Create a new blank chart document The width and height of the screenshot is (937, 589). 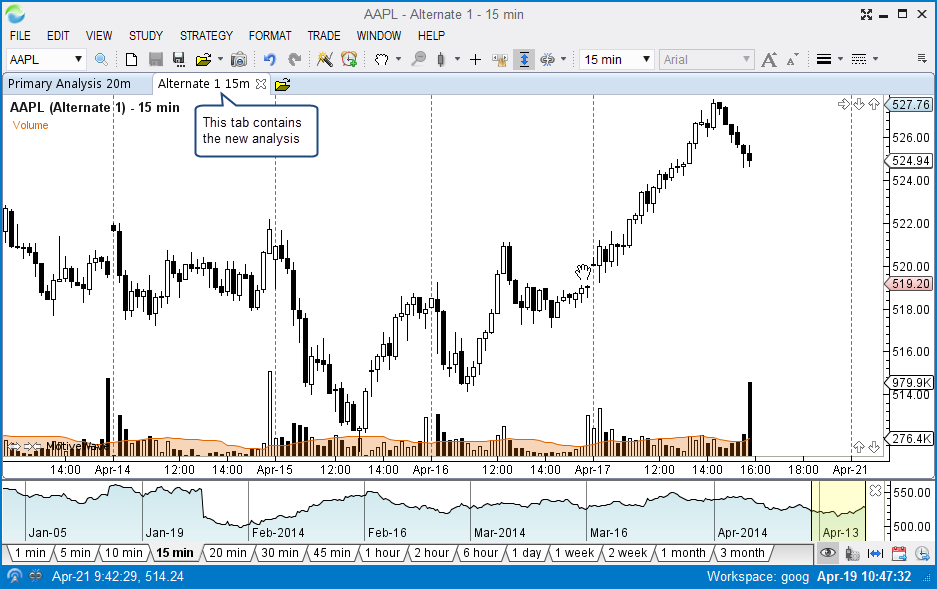(x=131, y=59)
